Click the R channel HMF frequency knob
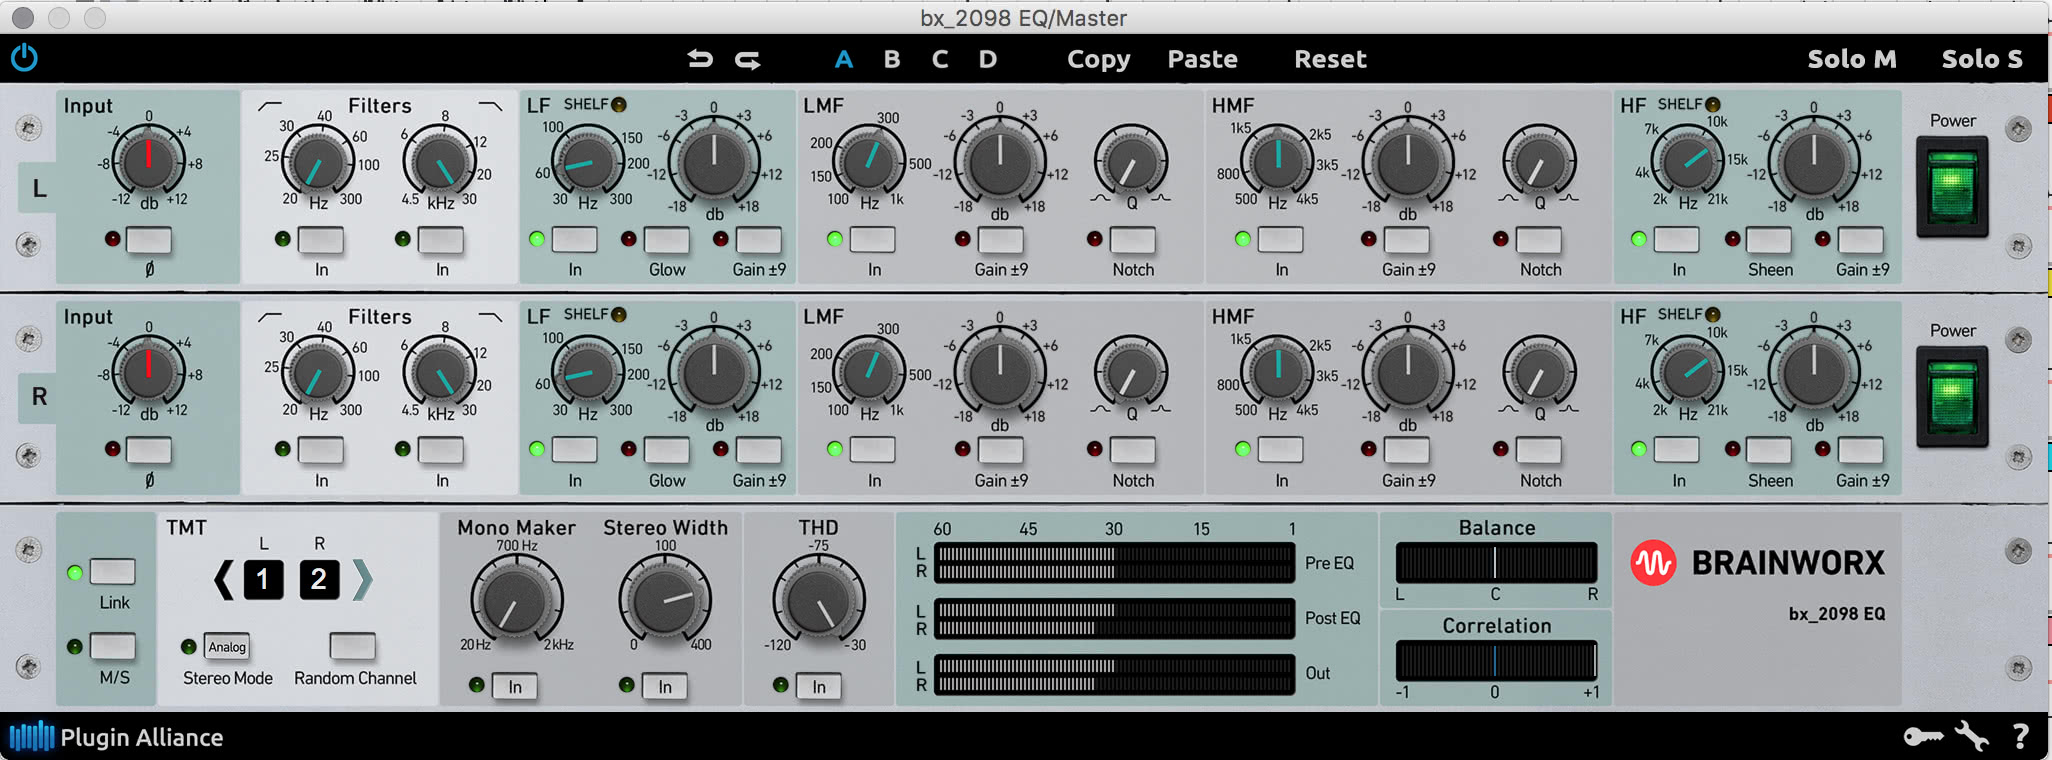This screenshot has height=760, width=2052. (x=1277, y=371)
